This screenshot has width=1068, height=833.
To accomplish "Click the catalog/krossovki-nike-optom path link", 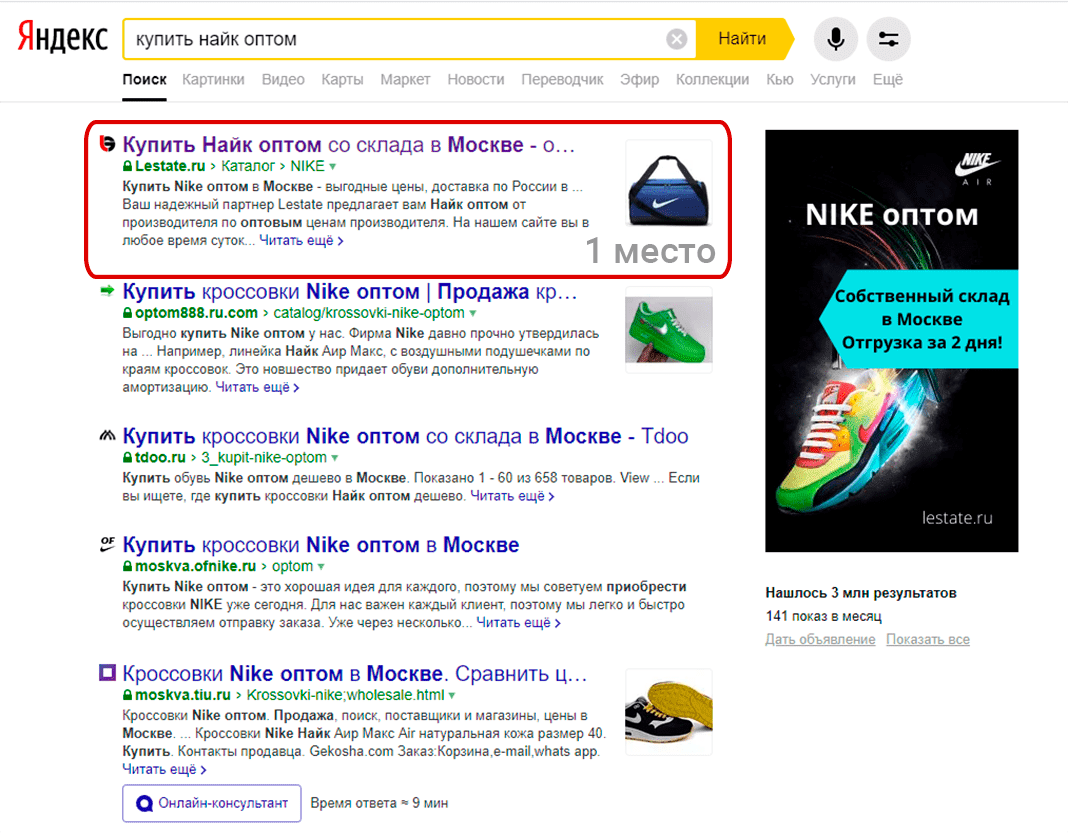I will tap(368, 313).
